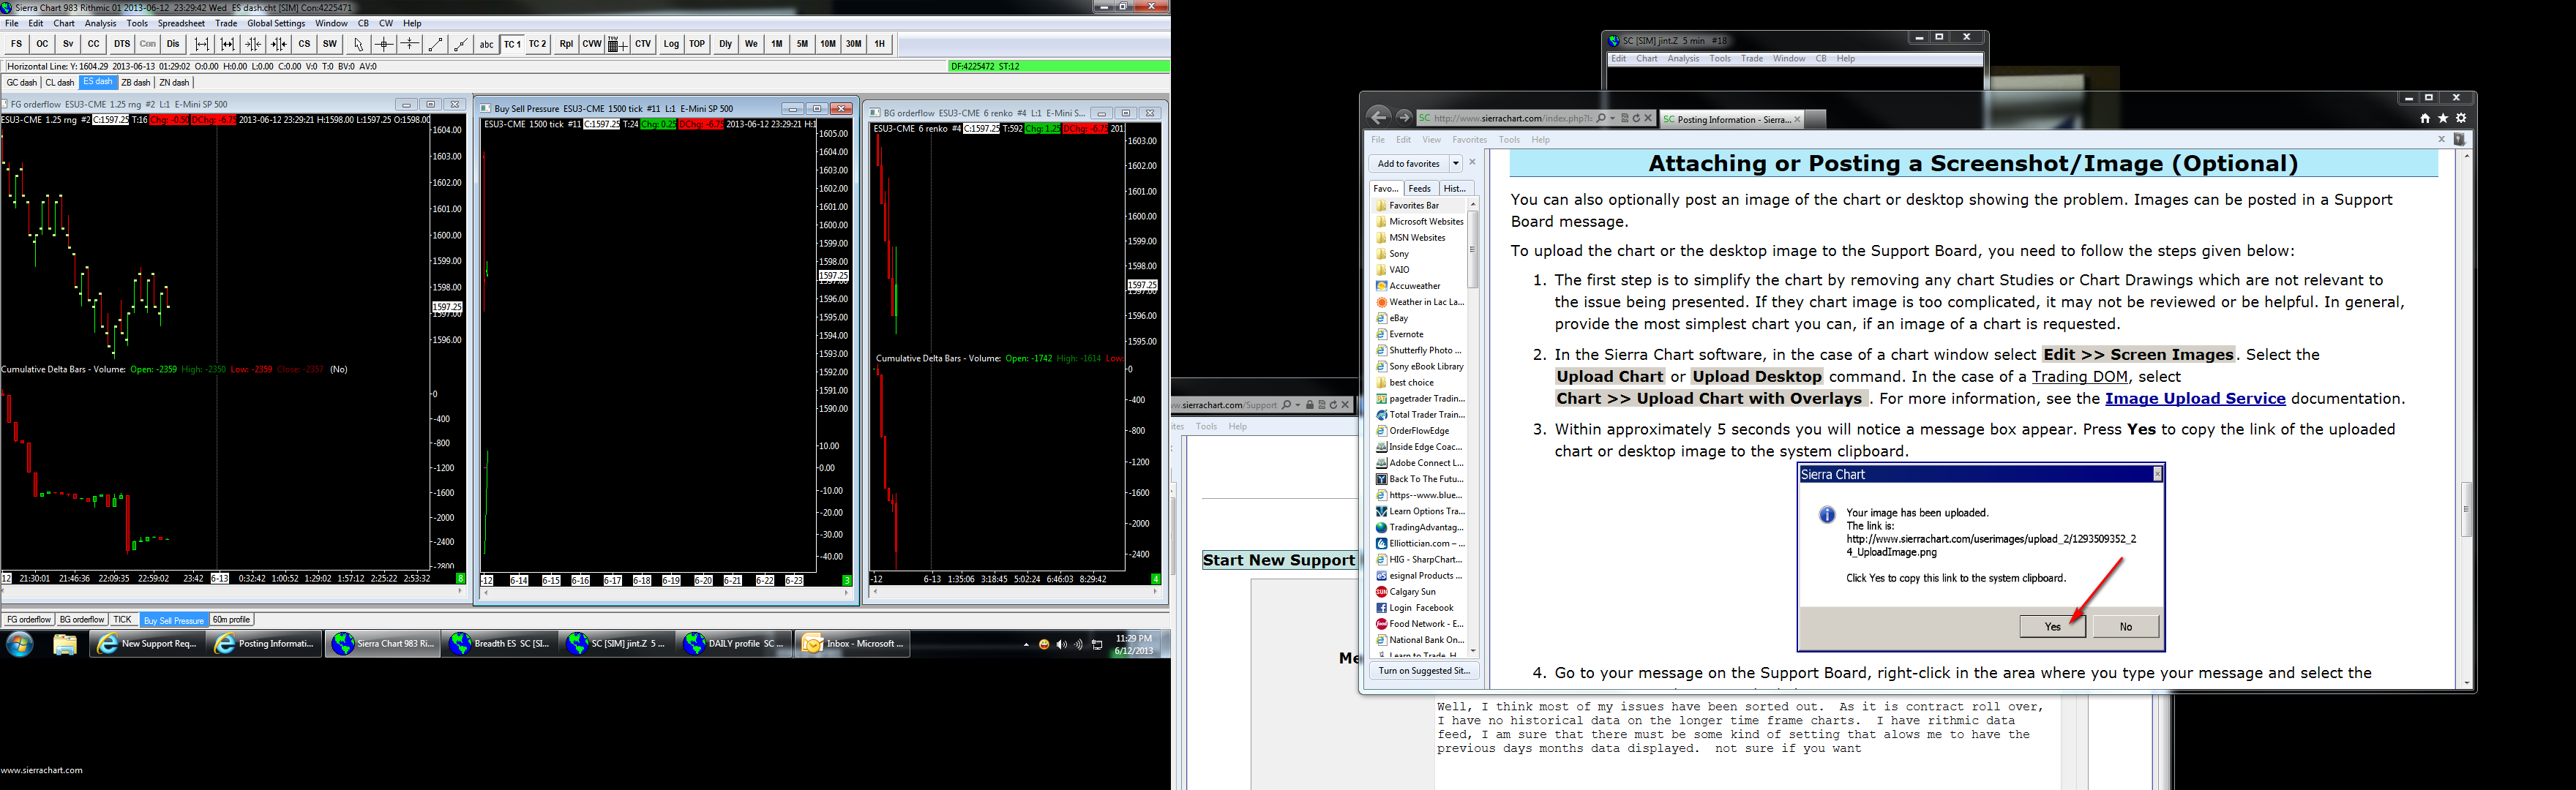Select the pointer tool in toolbar
The image size is (2576, 790).
pos(358,44)
